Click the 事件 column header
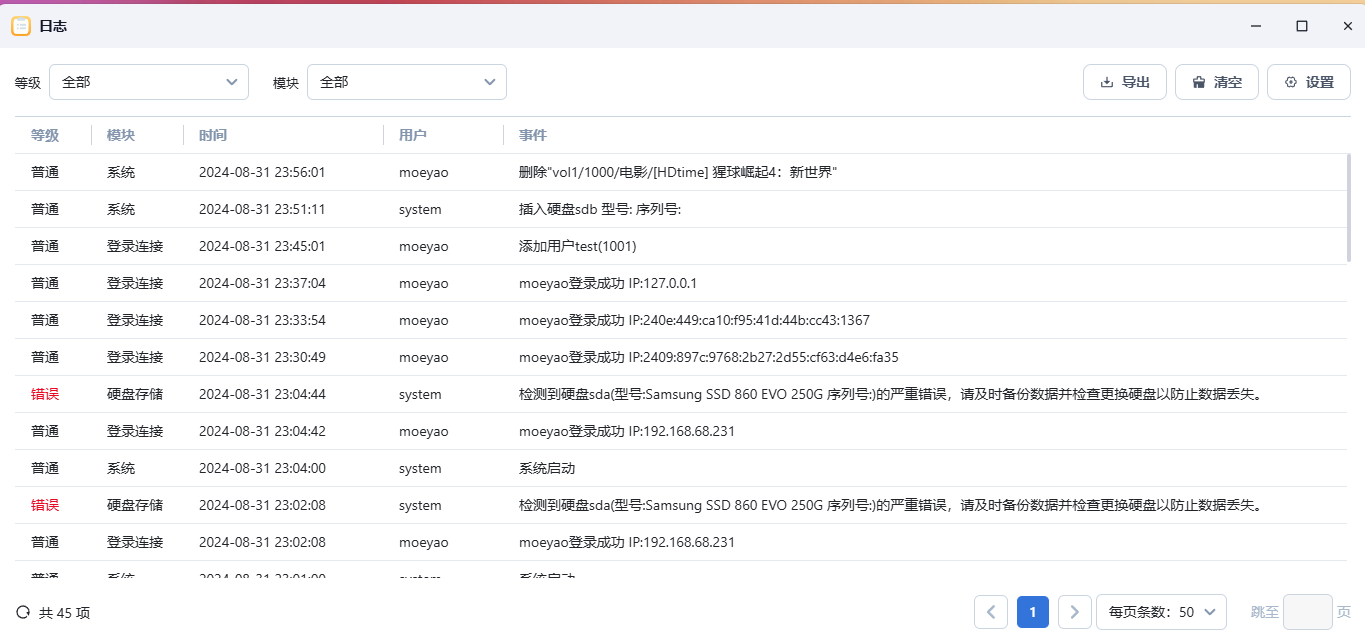 pos(533,135)
